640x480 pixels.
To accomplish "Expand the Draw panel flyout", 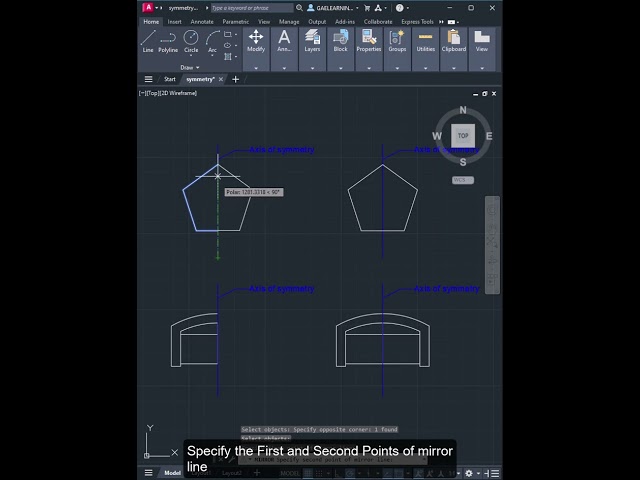I will pyautogui.click(x=190, y=67).
